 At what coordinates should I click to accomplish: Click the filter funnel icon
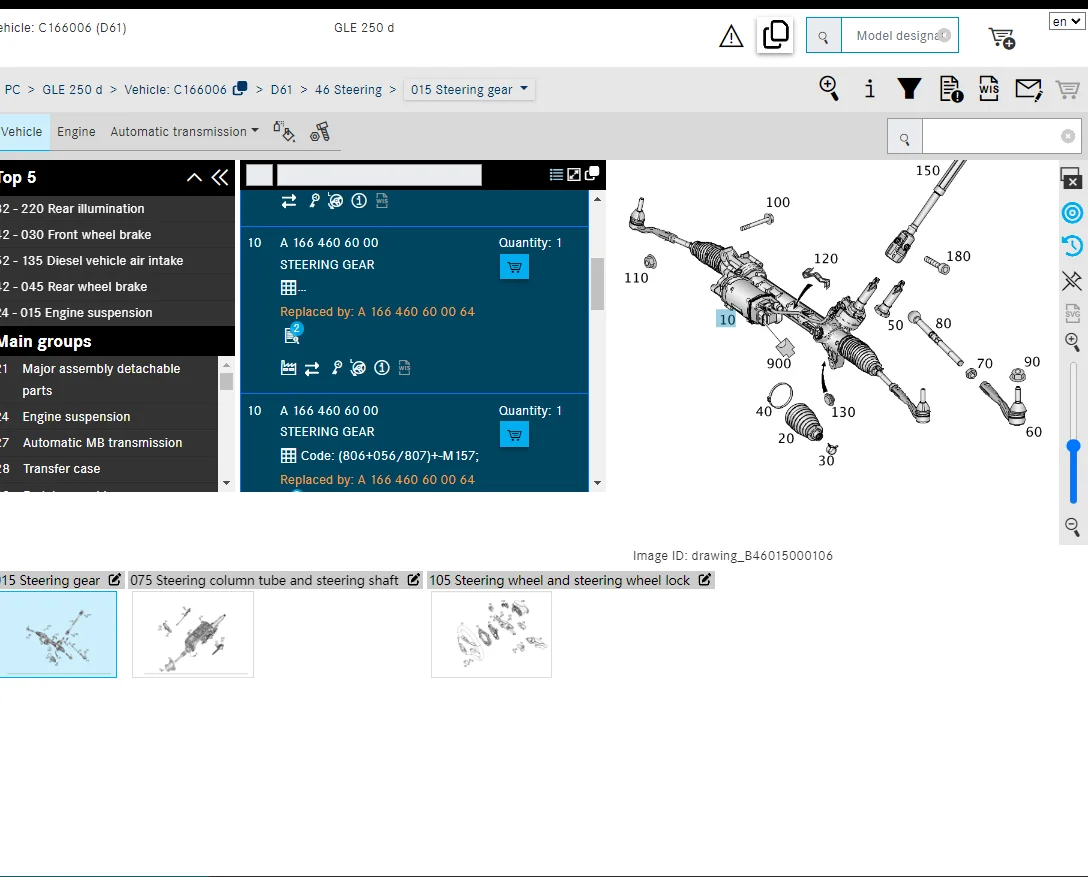pyautogui.click(x=909, y=89)
